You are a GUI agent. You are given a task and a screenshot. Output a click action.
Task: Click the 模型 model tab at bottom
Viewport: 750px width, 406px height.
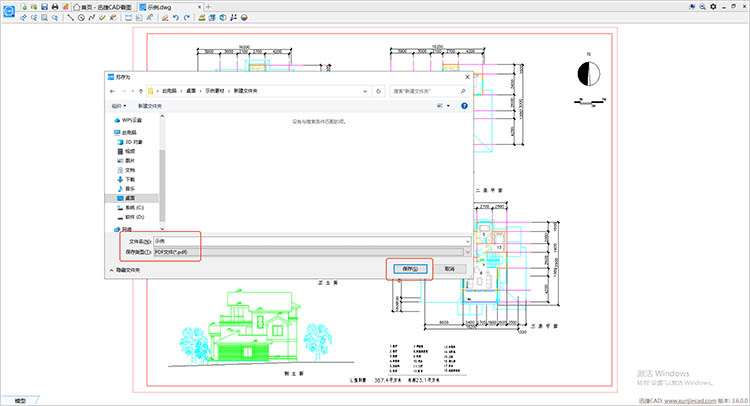click(20, 401)
